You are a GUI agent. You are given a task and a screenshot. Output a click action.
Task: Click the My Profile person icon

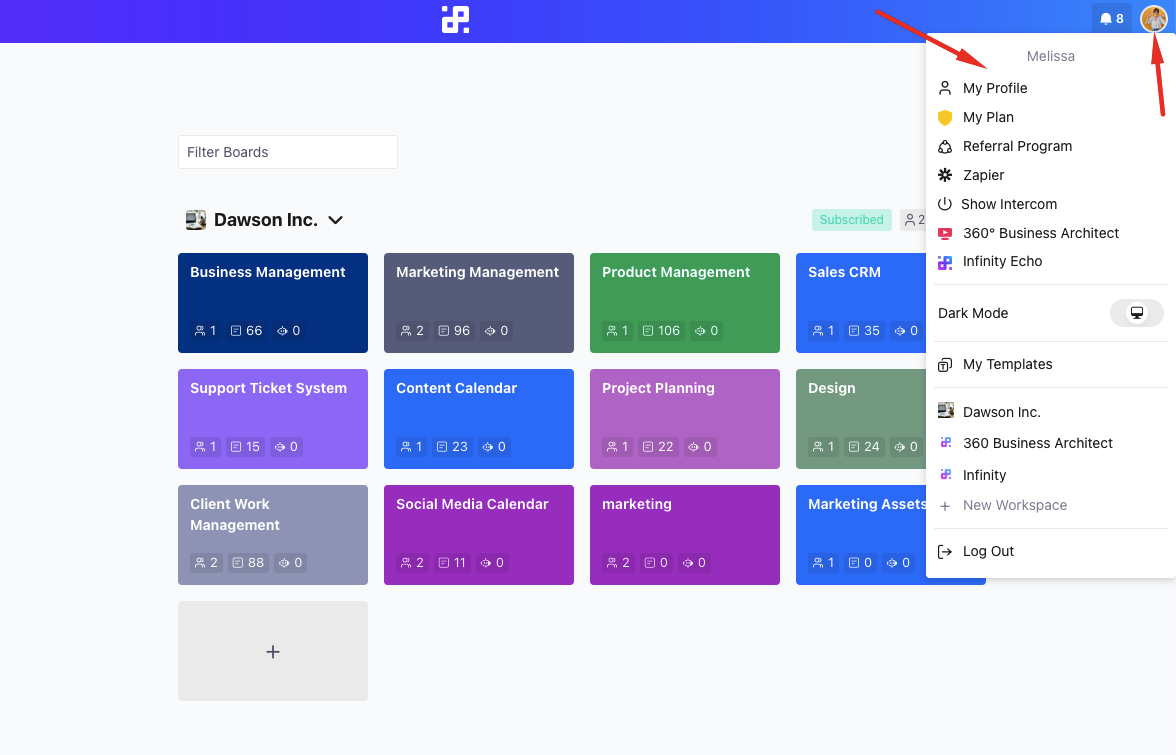pyautogui.click(x=944, y=88)
